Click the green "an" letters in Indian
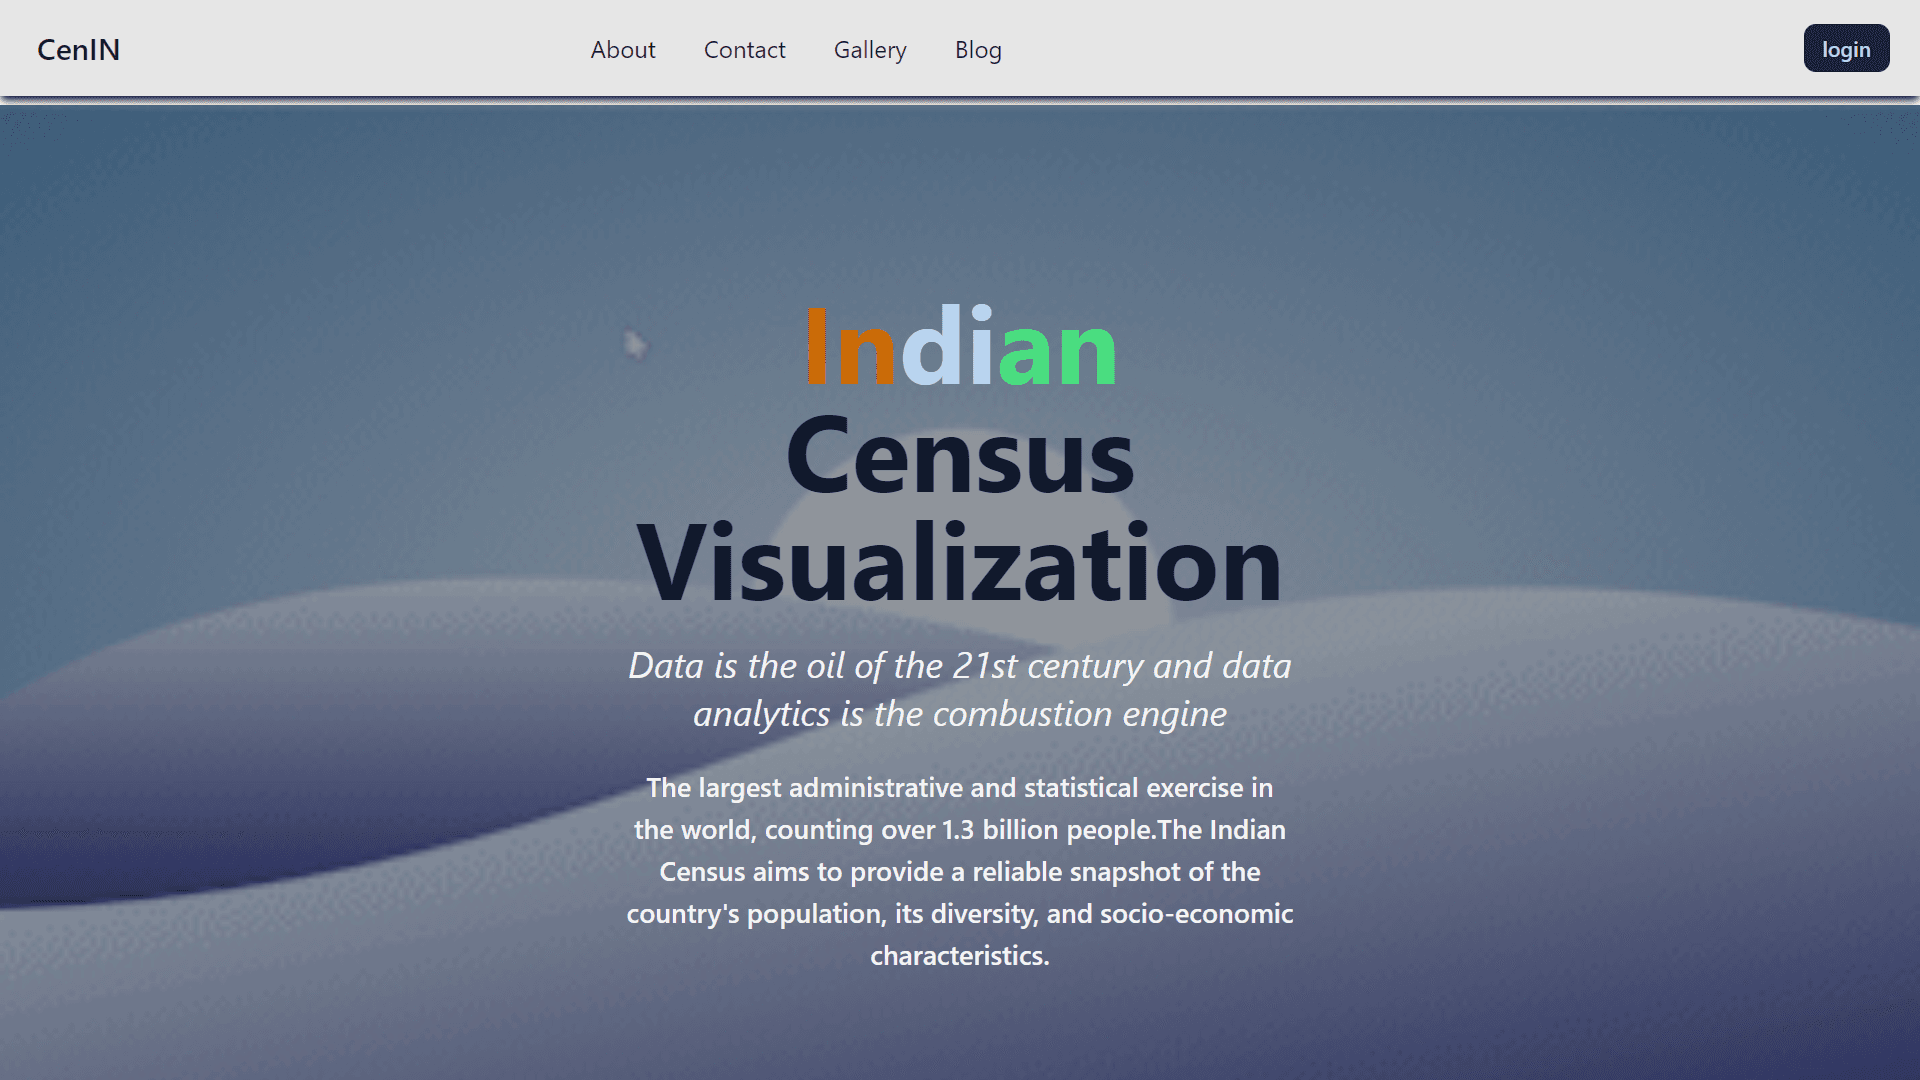This screenshot has width=1920, height=1080. 1057,351
